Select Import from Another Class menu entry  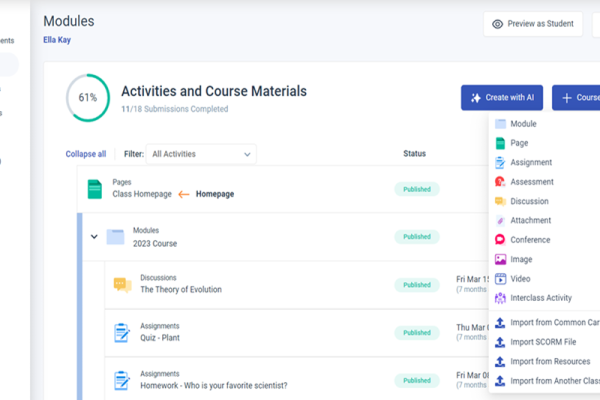pos(555,381)
